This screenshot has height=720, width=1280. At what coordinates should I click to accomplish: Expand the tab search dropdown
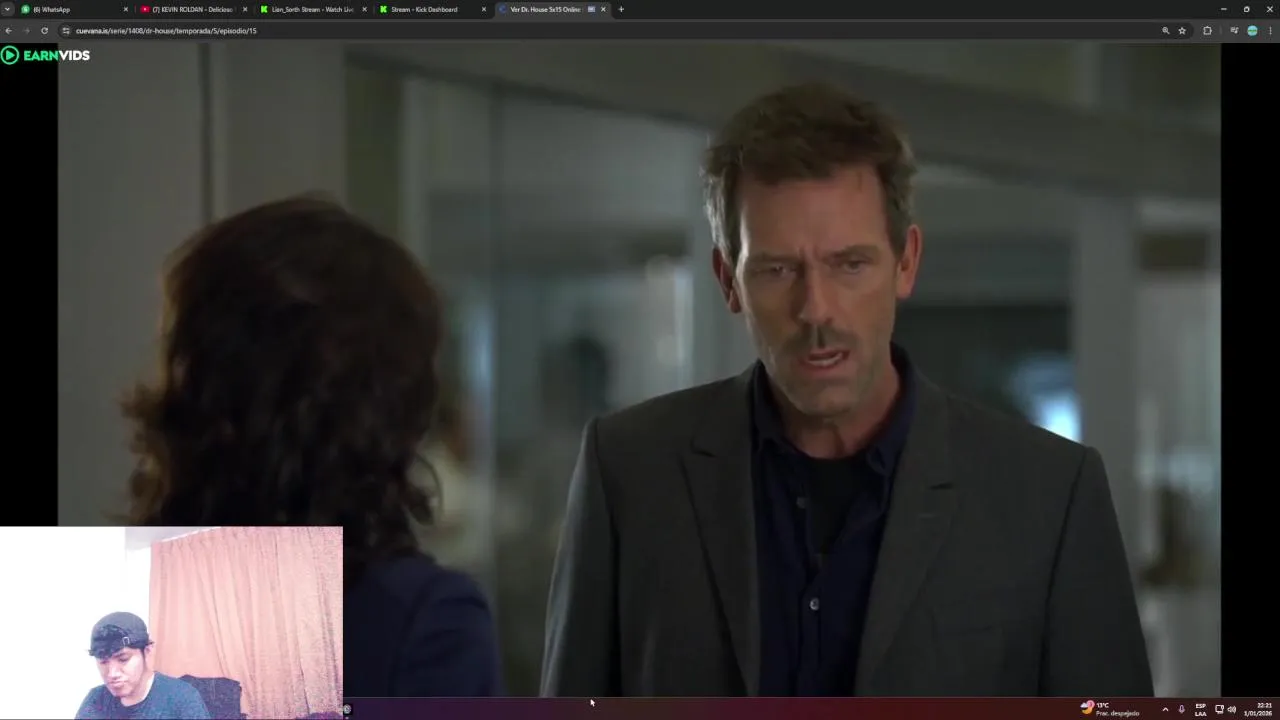coord(8,9)
